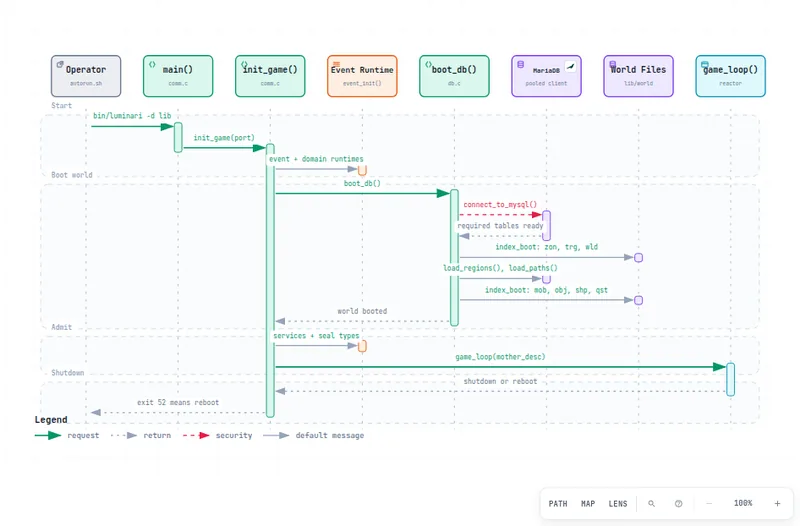Image resolution: width=800 pixels, height=526 pixels.
Task: Click the code brackets icon on boot_db()
Action: (428, 64)
